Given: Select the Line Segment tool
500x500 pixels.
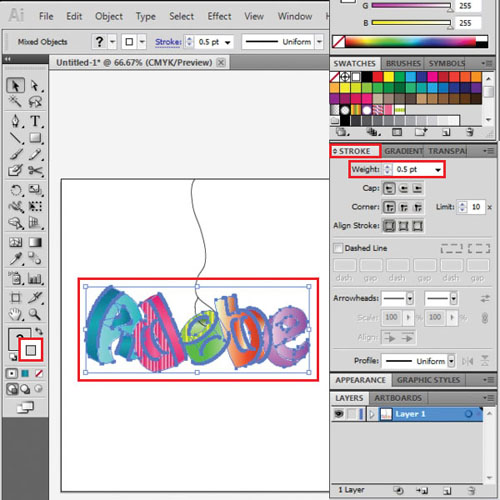Looking at the screenshot, I should [15, 138].
